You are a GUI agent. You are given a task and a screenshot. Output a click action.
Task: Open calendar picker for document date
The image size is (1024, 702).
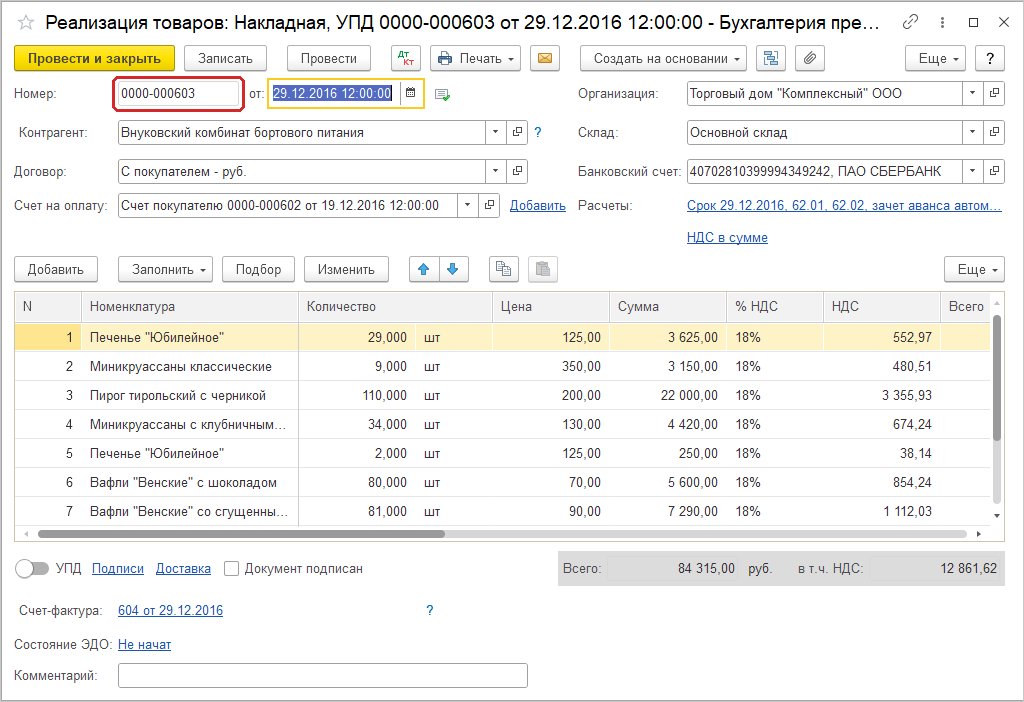point(411,93)
